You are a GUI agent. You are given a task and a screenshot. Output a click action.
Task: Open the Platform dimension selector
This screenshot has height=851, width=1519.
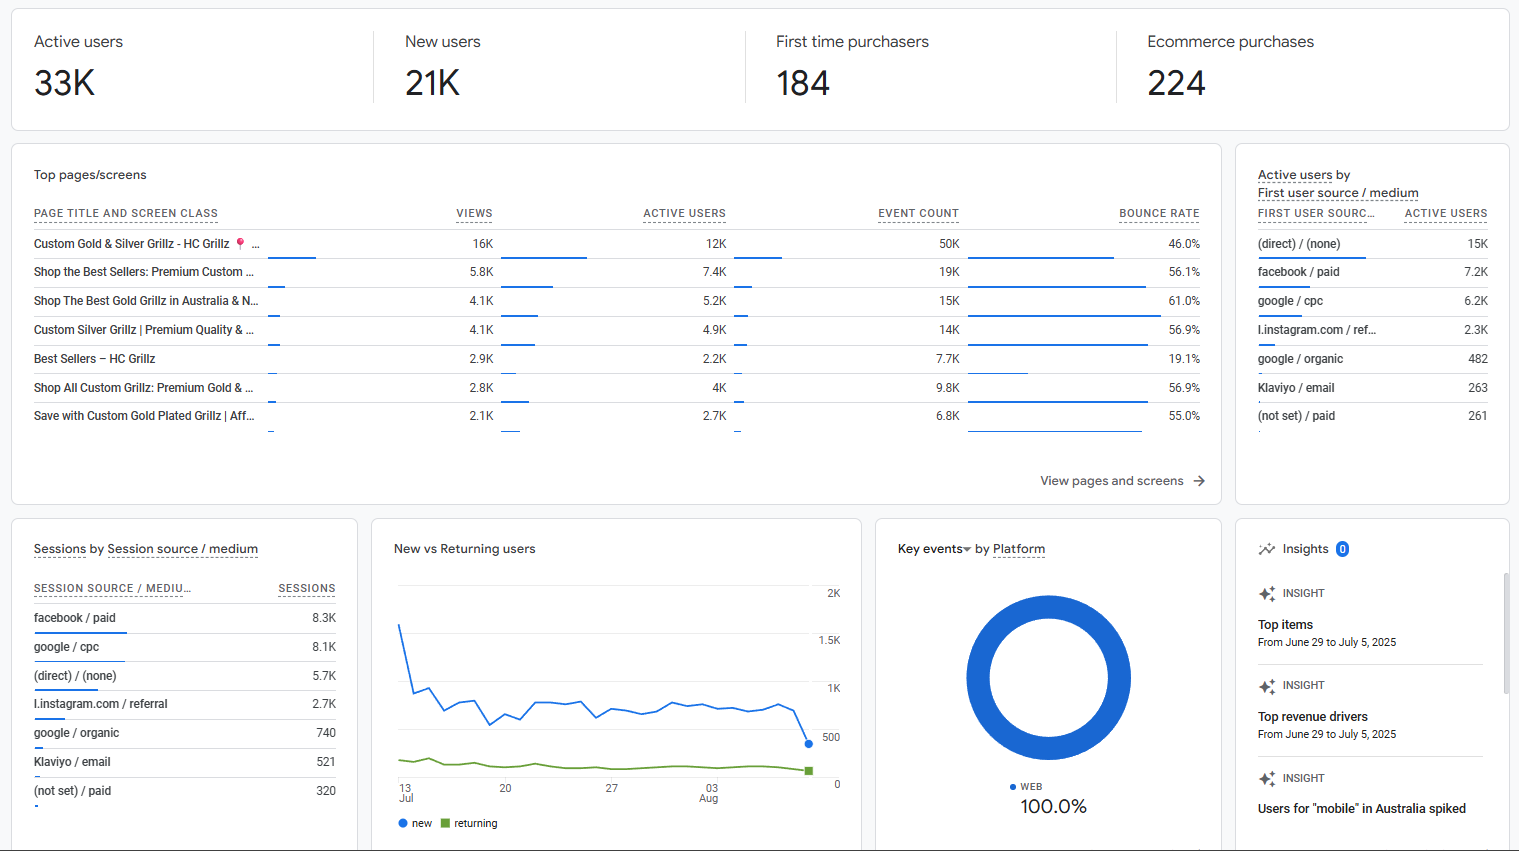click(1018, 549)
